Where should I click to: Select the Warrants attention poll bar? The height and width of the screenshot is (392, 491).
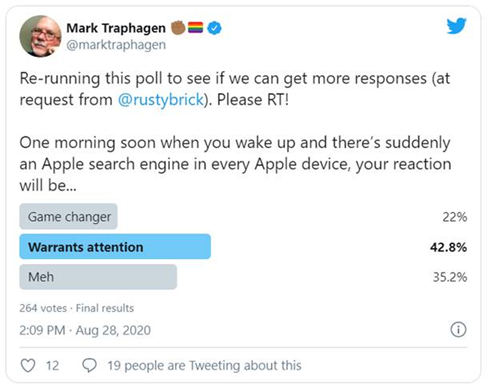click(115, 247)
